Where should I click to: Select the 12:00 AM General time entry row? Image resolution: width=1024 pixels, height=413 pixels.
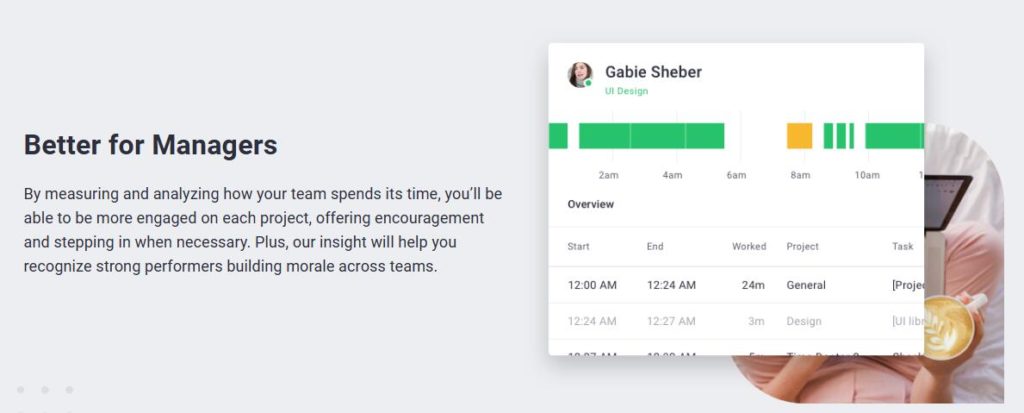tap(735, 285)
